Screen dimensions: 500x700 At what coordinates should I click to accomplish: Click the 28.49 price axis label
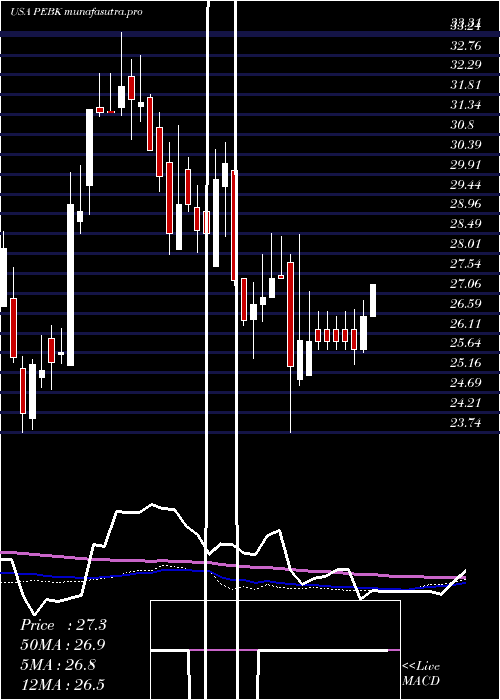[466, 224]
